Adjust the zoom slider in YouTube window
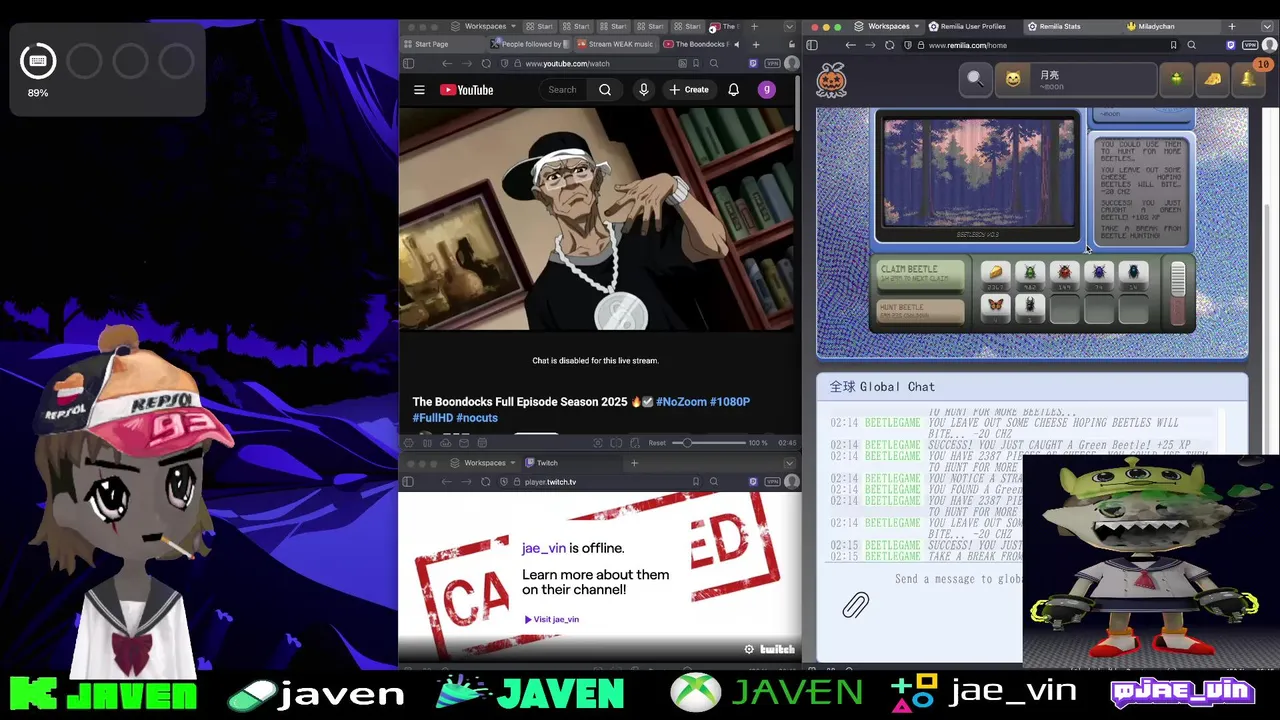 coord(710,443)
